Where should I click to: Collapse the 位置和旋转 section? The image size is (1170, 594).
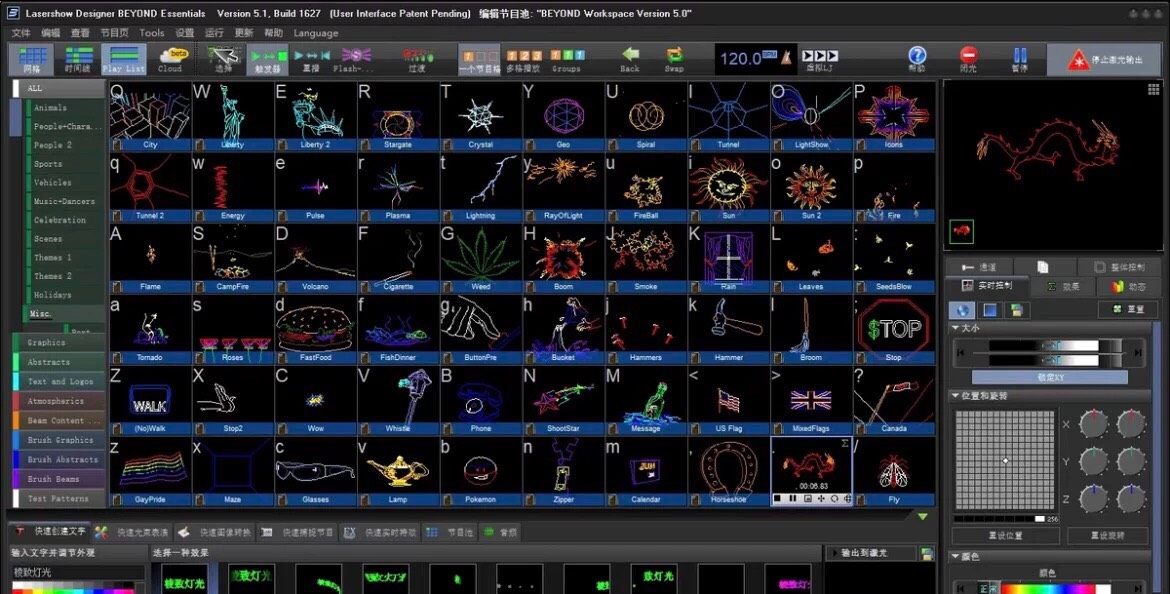click(x=956, y=396)
